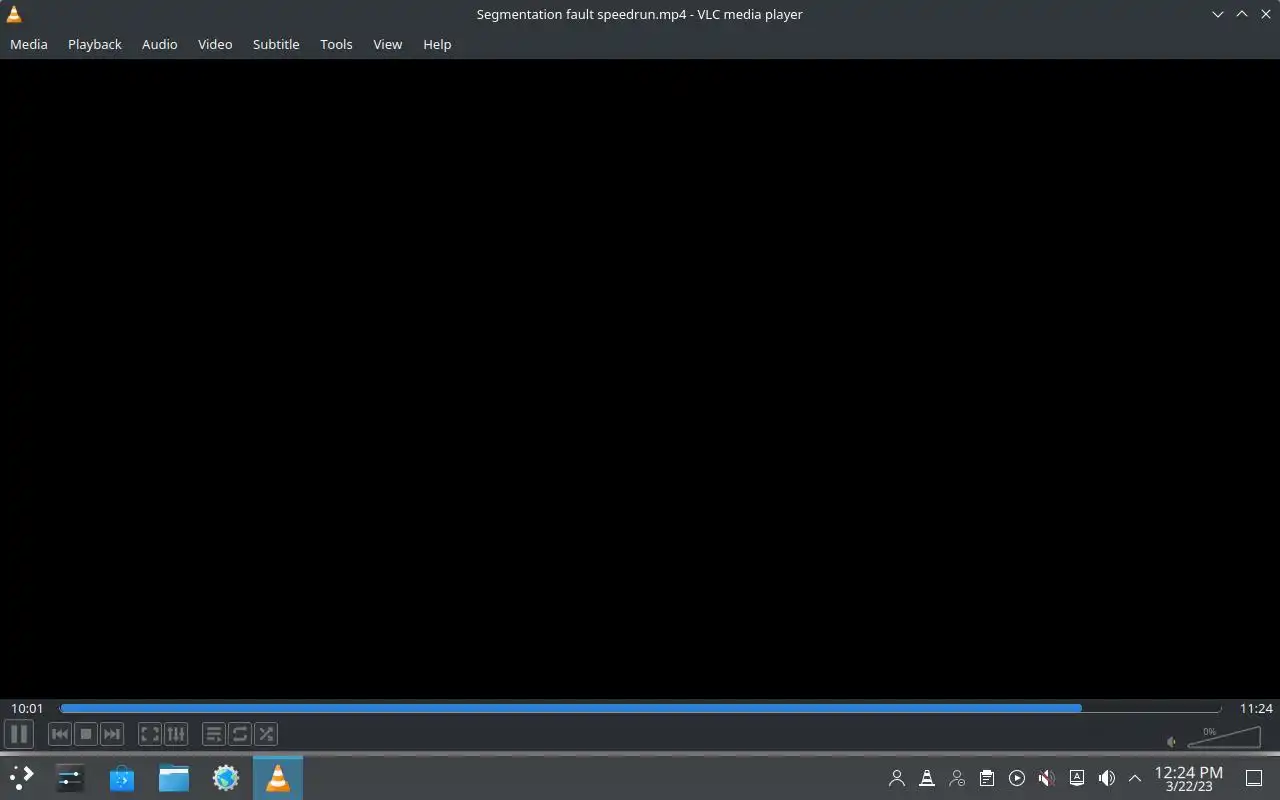1280x800 pixels.
Task: Toggle elapsed time display 10:01
Action: [x=27, y=708]
